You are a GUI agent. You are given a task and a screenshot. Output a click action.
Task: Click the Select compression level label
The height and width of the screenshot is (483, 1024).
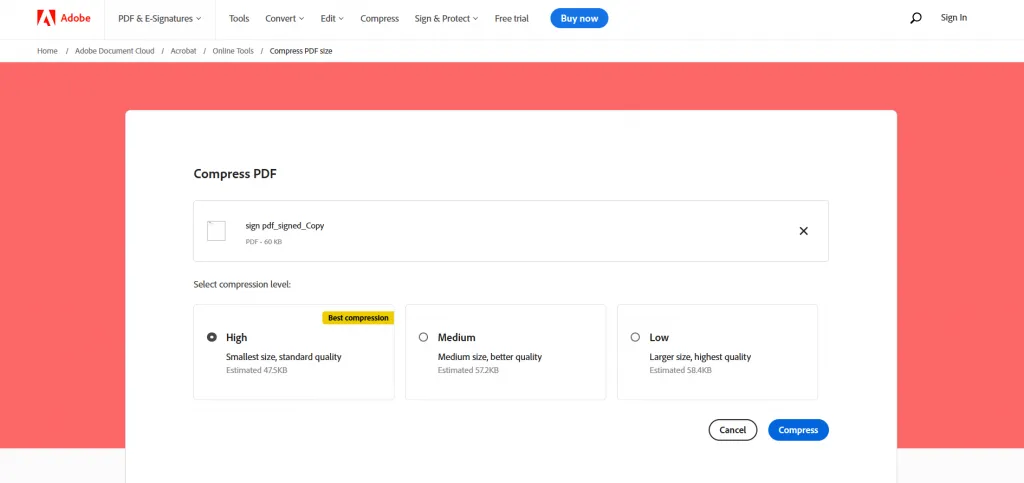click(x=242, y=285)
